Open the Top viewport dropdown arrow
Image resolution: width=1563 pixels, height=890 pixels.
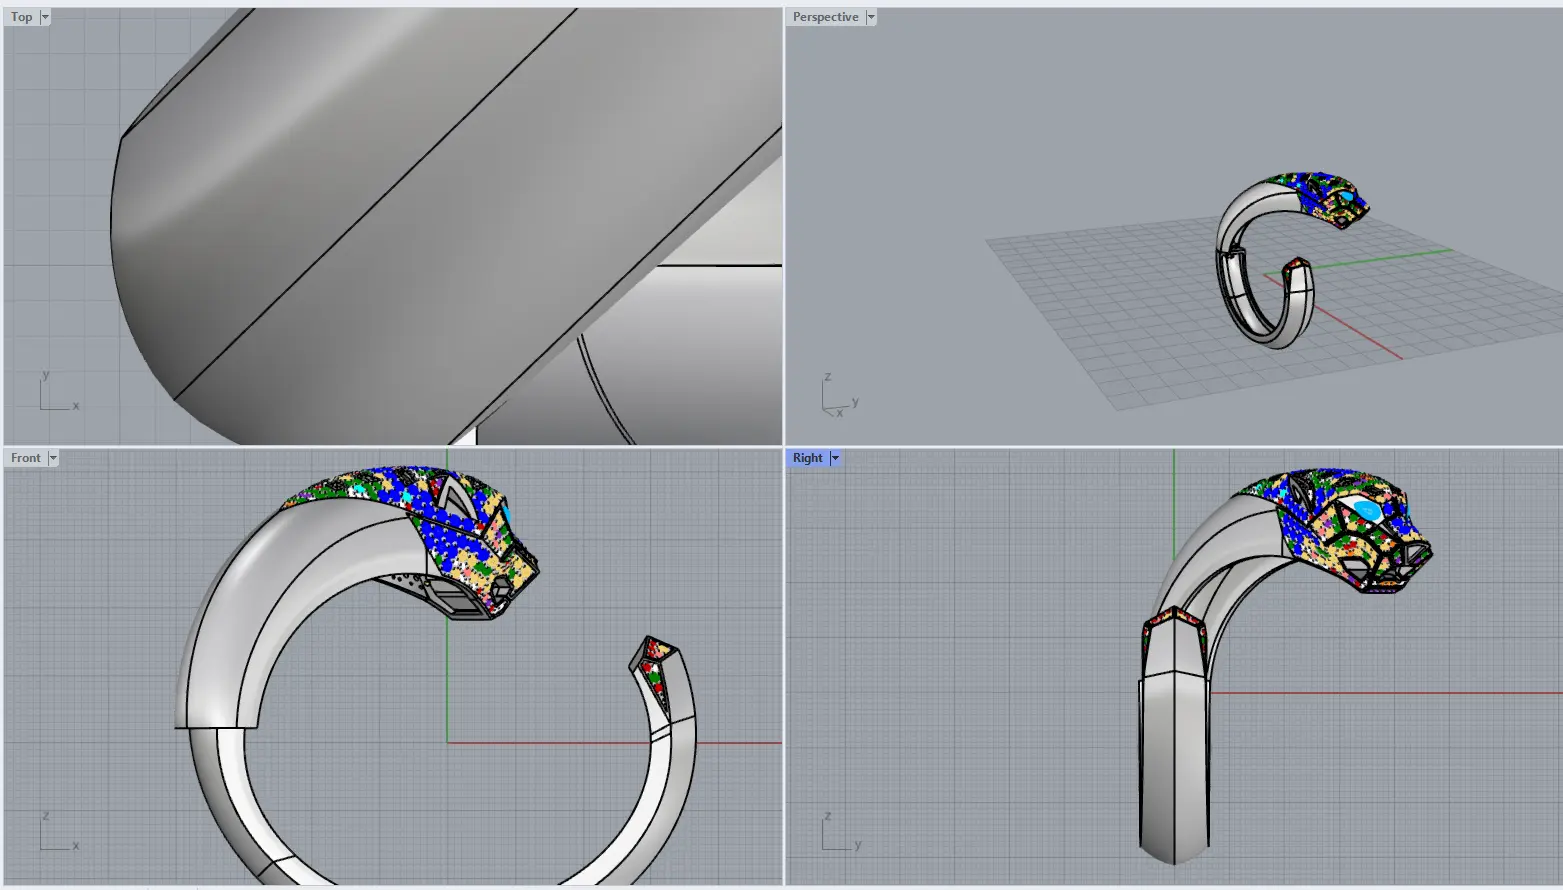pos(45,17)
